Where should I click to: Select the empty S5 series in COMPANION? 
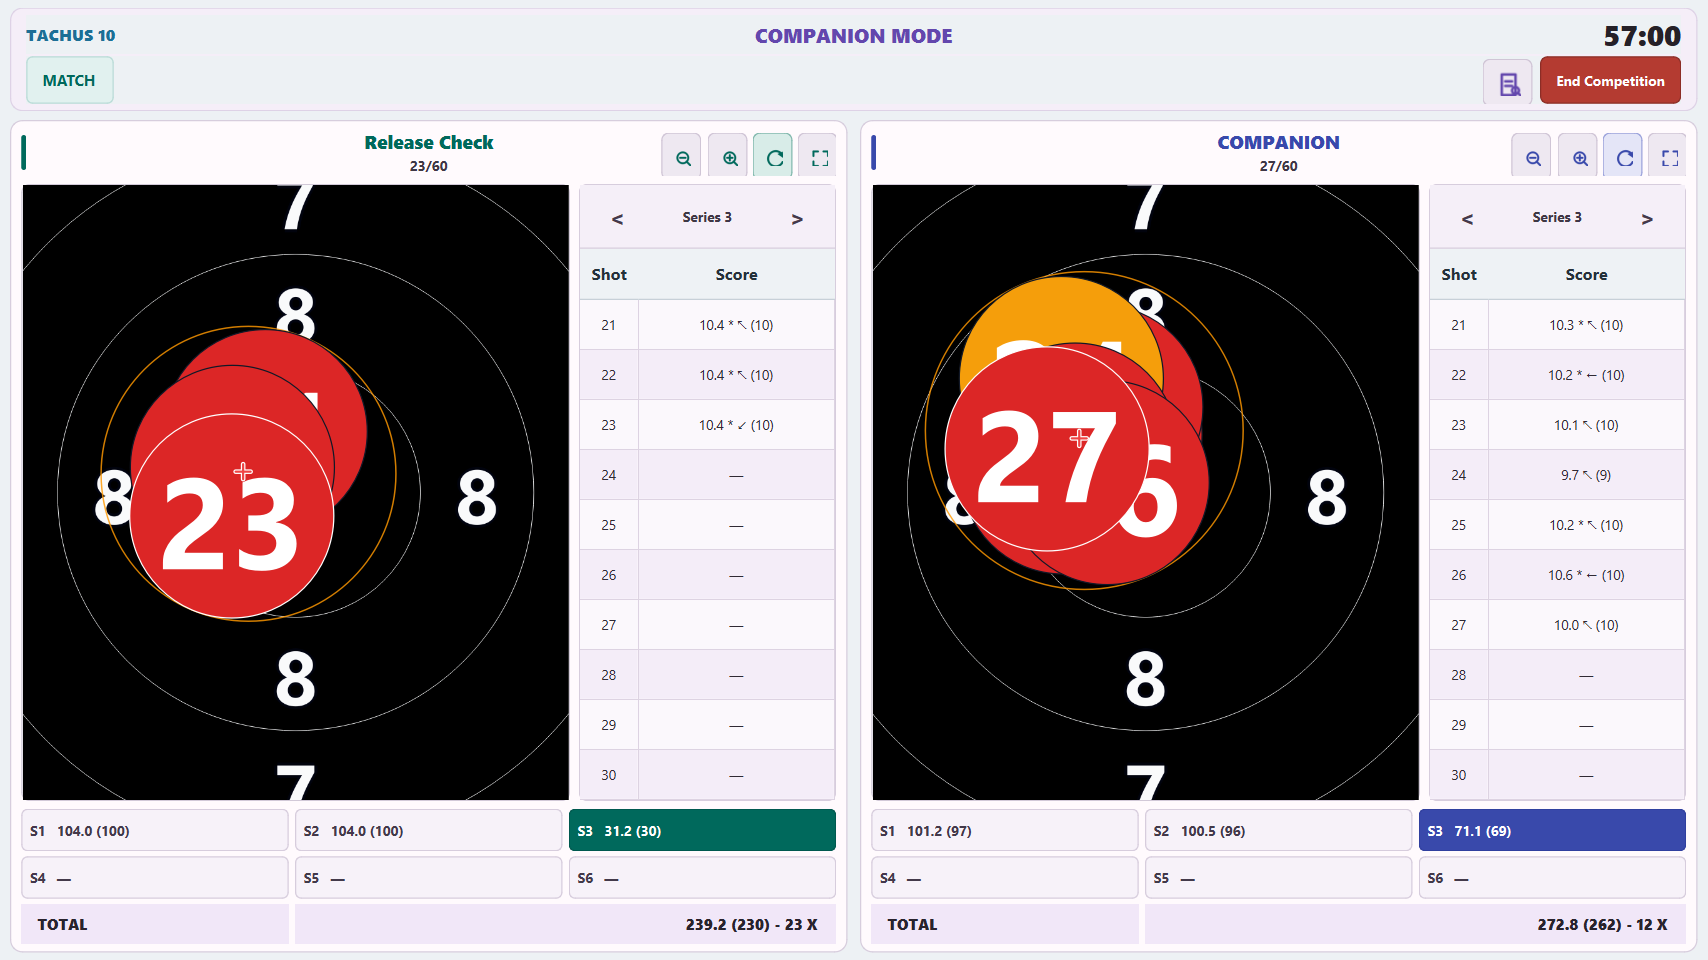[1279, 877]
